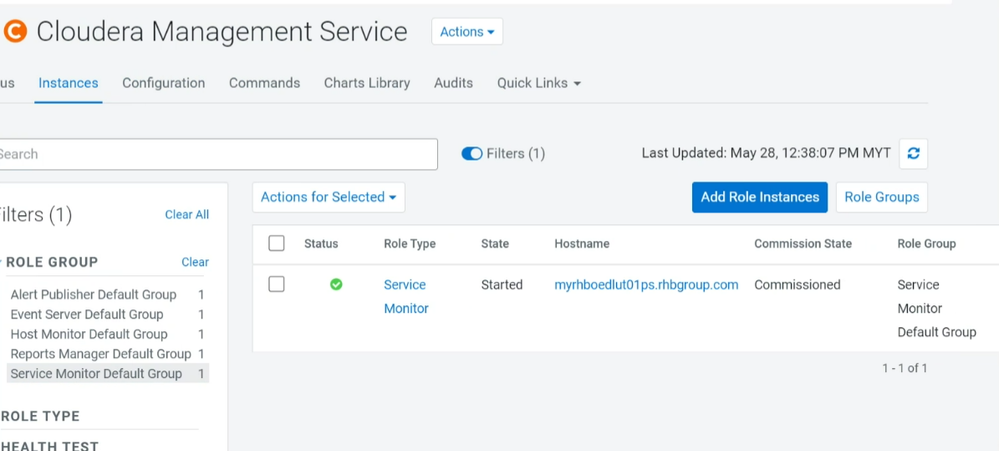This screenshot has height=451, width=999.
Task: Open the myrhboedlut01ps.rhbgroup.com hostname link
Action: click(646, 285)
